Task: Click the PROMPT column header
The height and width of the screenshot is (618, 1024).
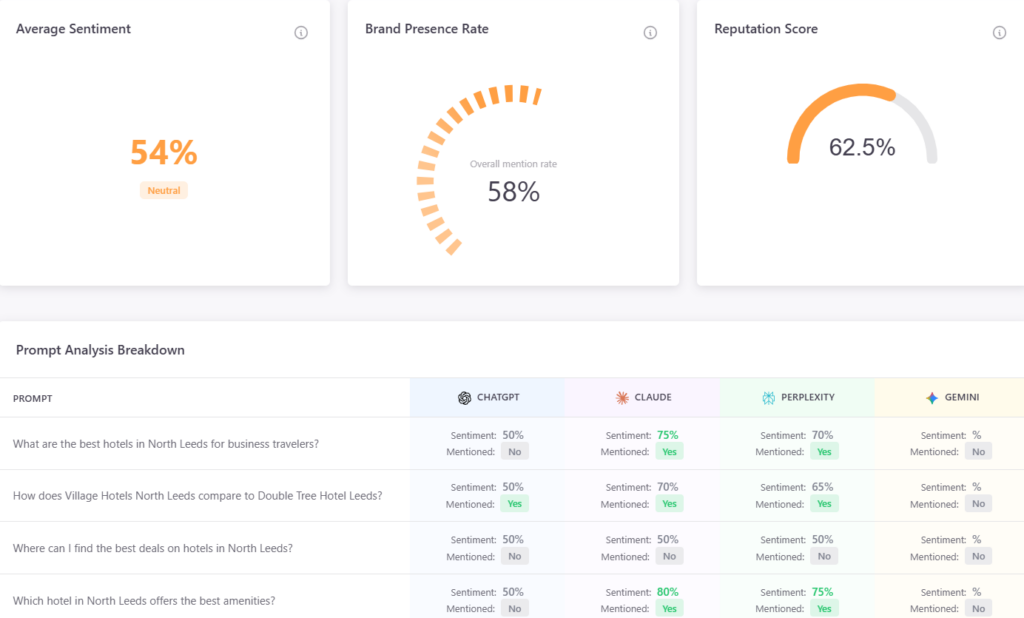Action: (x=32, y=399)
